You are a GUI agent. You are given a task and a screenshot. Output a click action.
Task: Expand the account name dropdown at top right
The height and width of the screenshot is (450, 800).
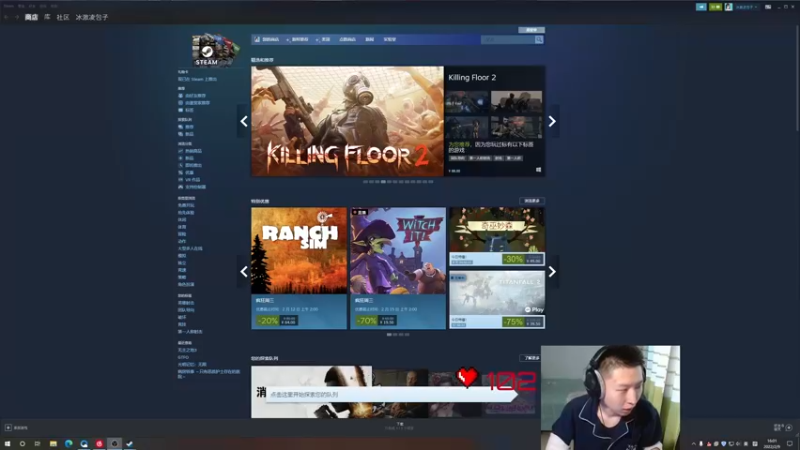coord(746,7)
